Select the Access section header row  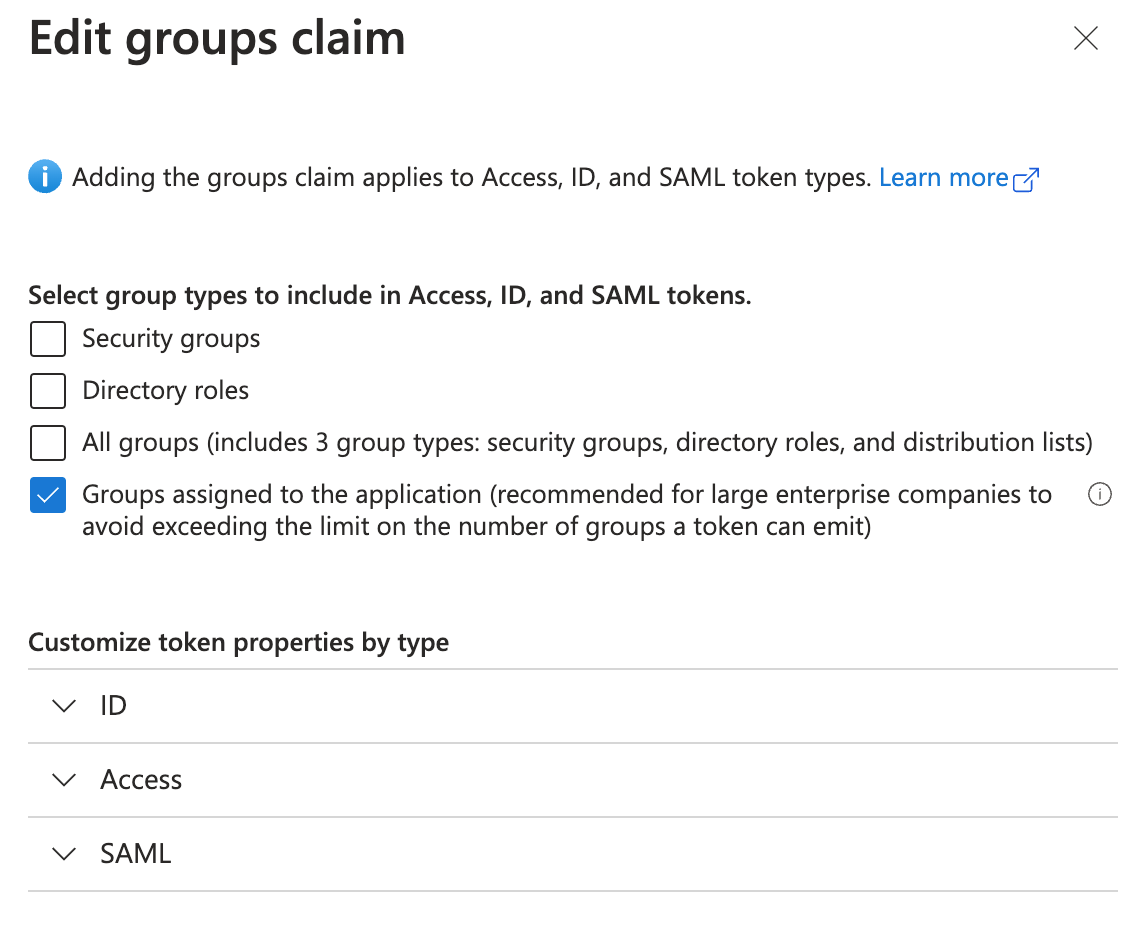pyautogui.click(x=400, y=779)
